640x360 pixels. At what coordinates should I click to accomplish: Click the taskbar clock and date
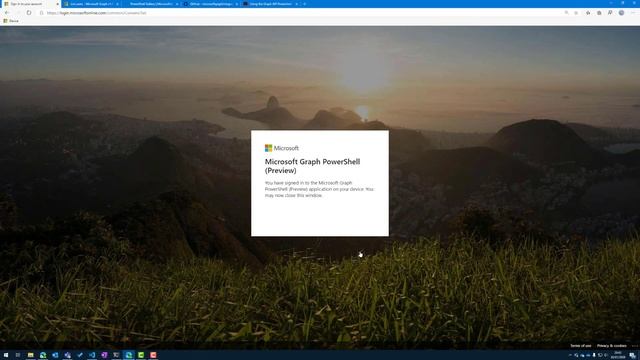(618, 355)
